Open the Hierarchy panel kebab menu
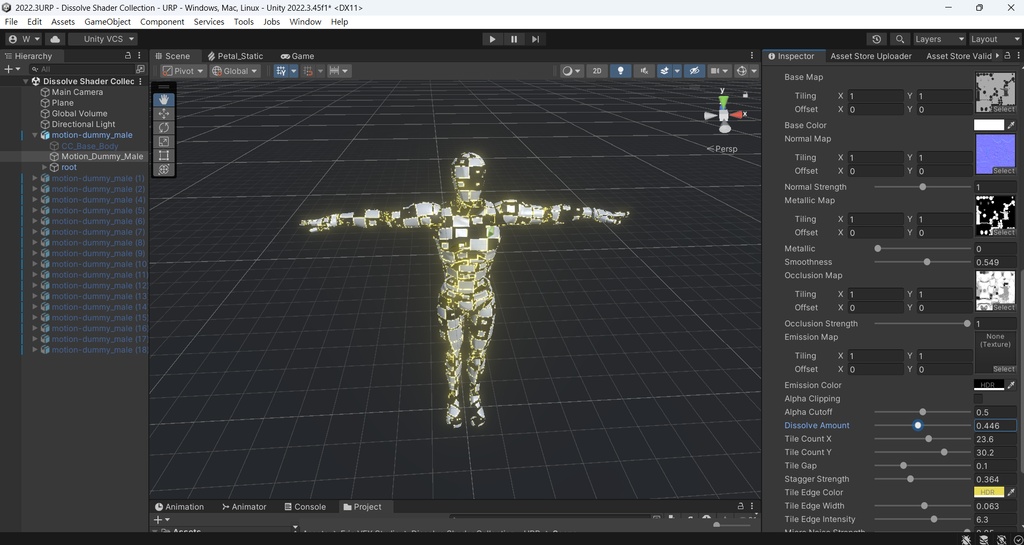Screen dimensions: 1024x545 139,56
